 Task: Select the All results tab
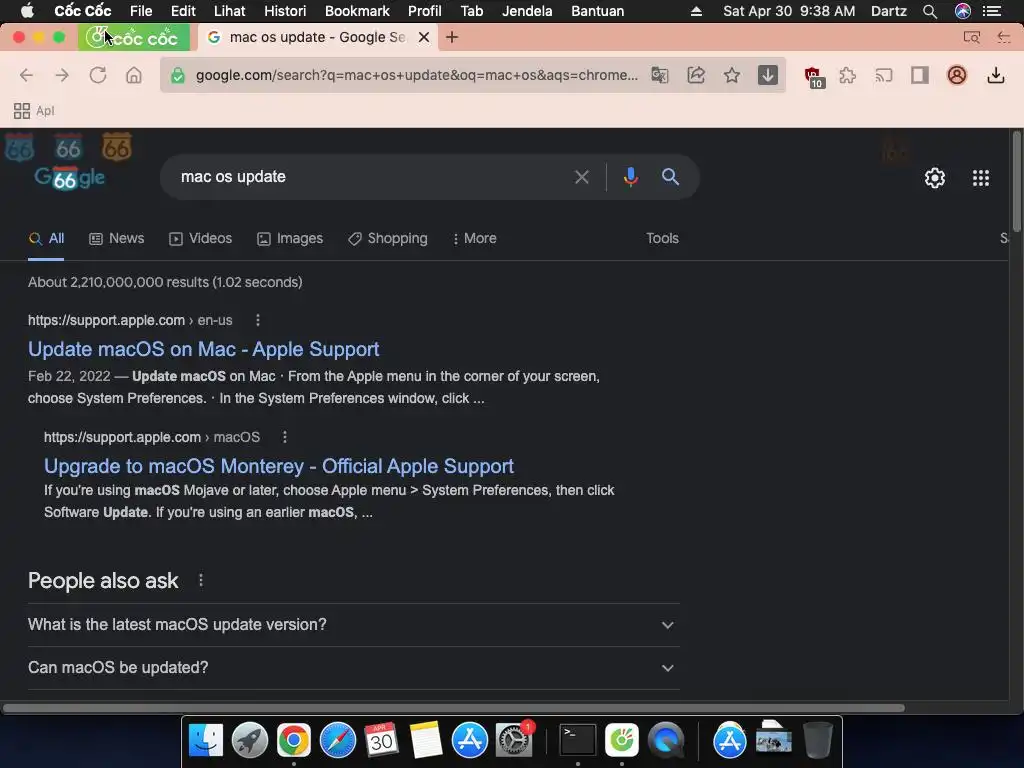click(46, 238)
